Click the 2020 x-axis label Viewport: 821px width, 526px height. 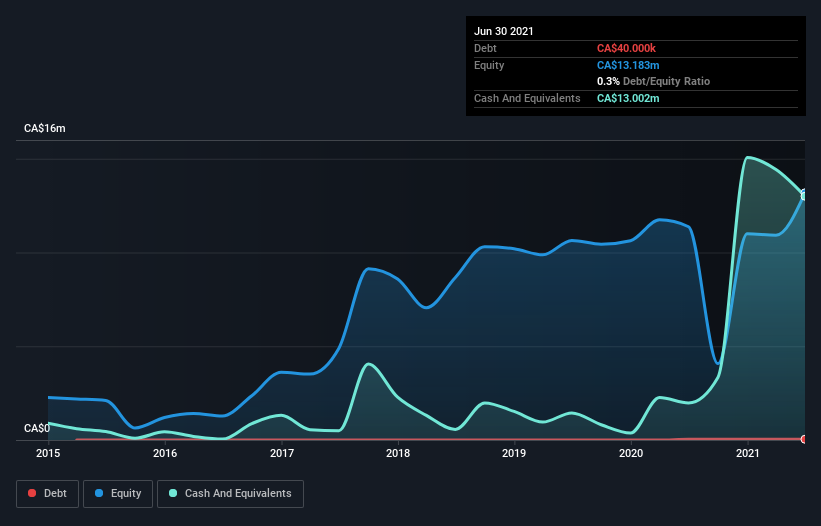pyautogui.click(x=631, y=453)
